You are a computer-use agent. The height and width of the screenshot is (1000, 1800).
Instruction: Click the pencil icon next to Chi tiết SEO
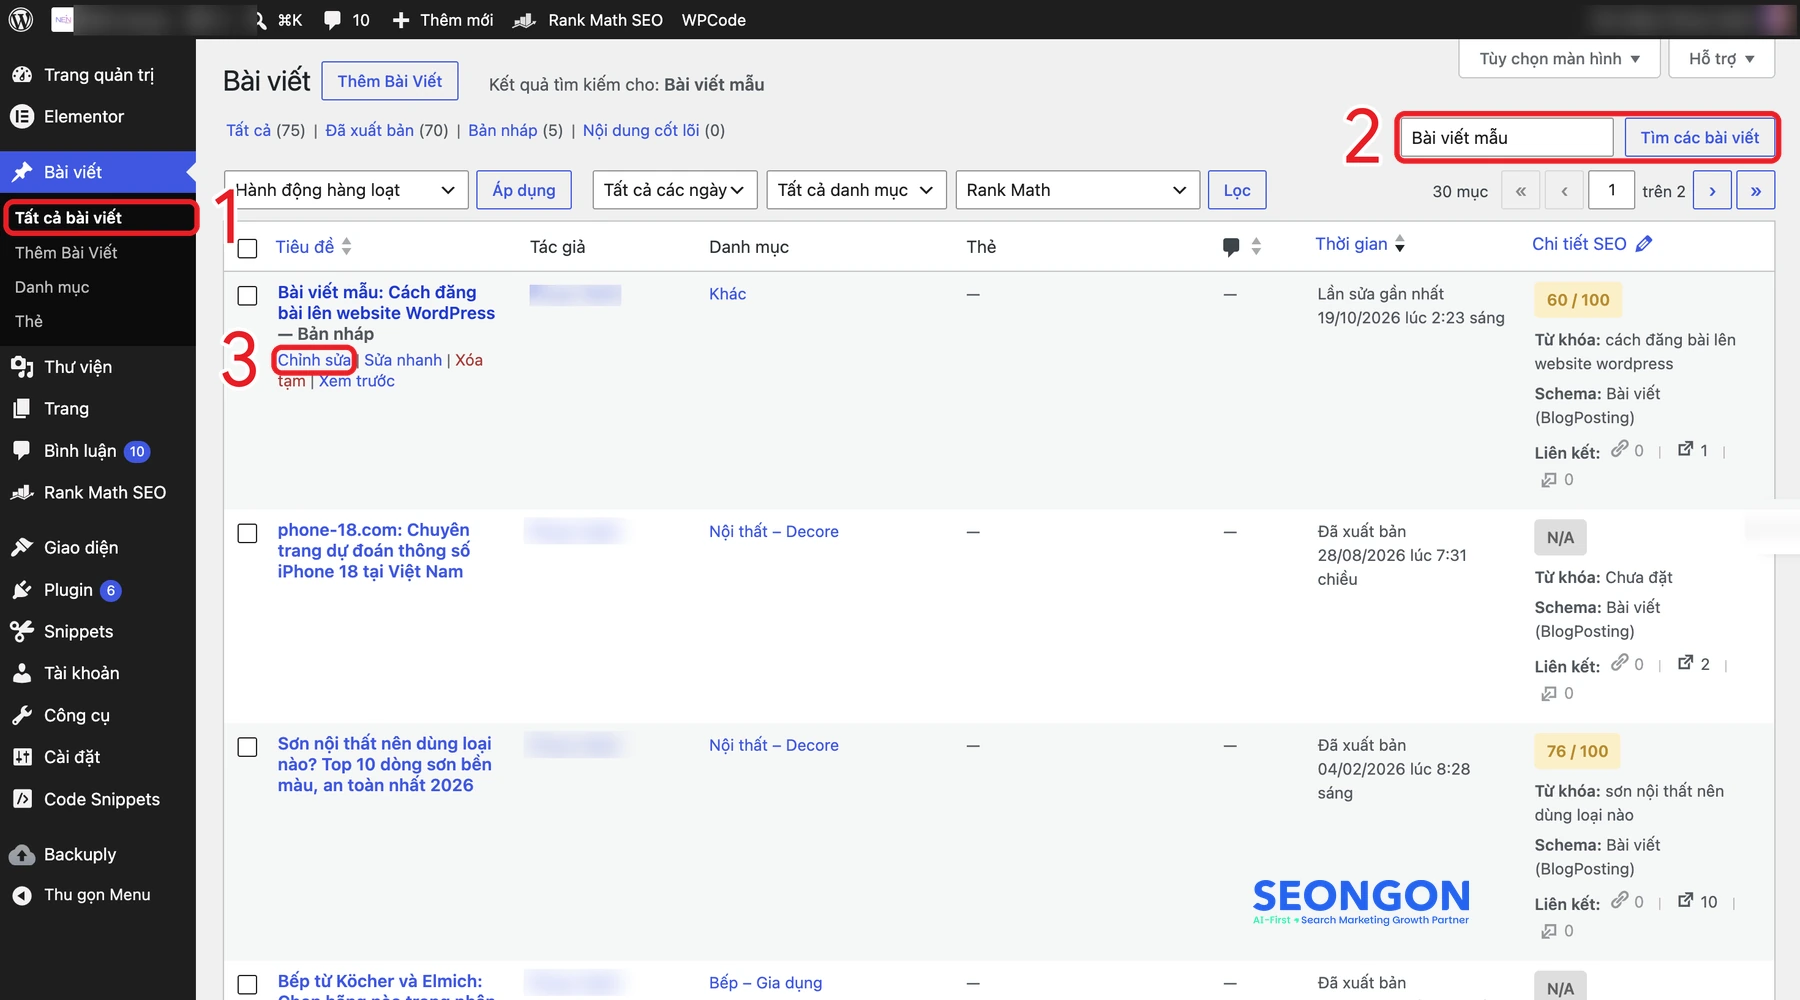pos(1644,244)
